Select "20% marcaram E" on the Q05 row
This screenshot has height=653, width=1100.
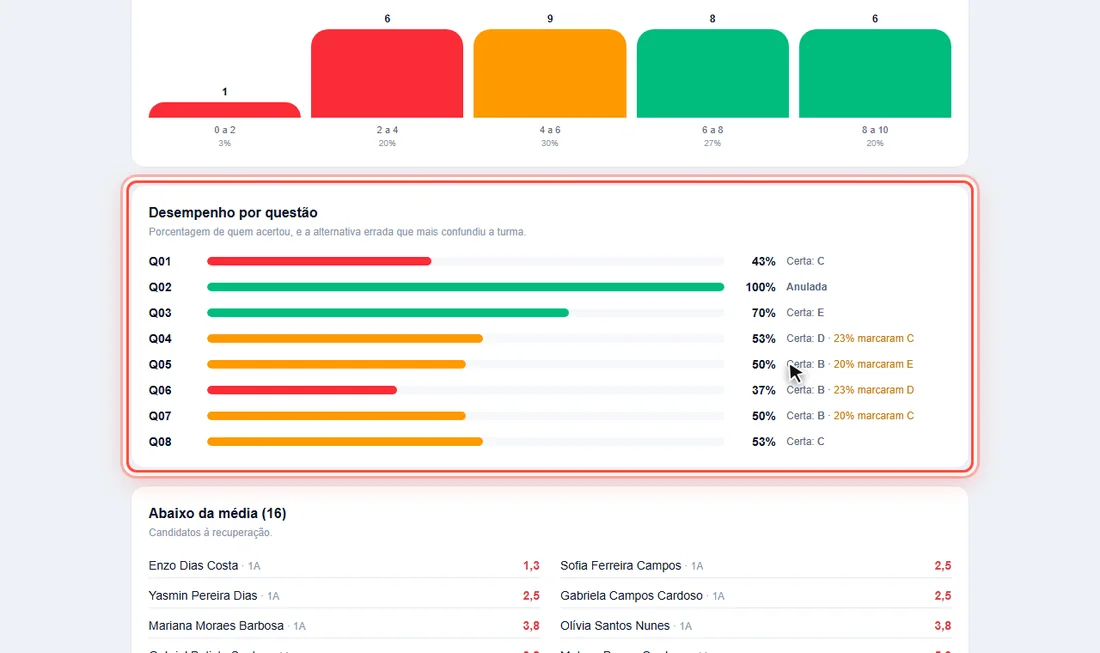(873, 364)
